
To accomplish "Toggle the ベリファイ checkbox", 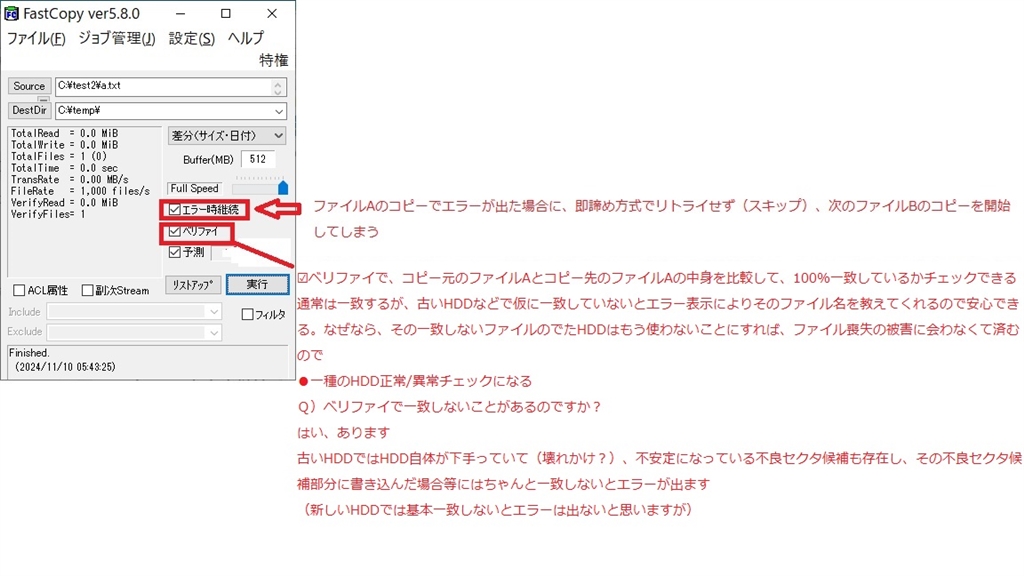I will coord(174,231).
